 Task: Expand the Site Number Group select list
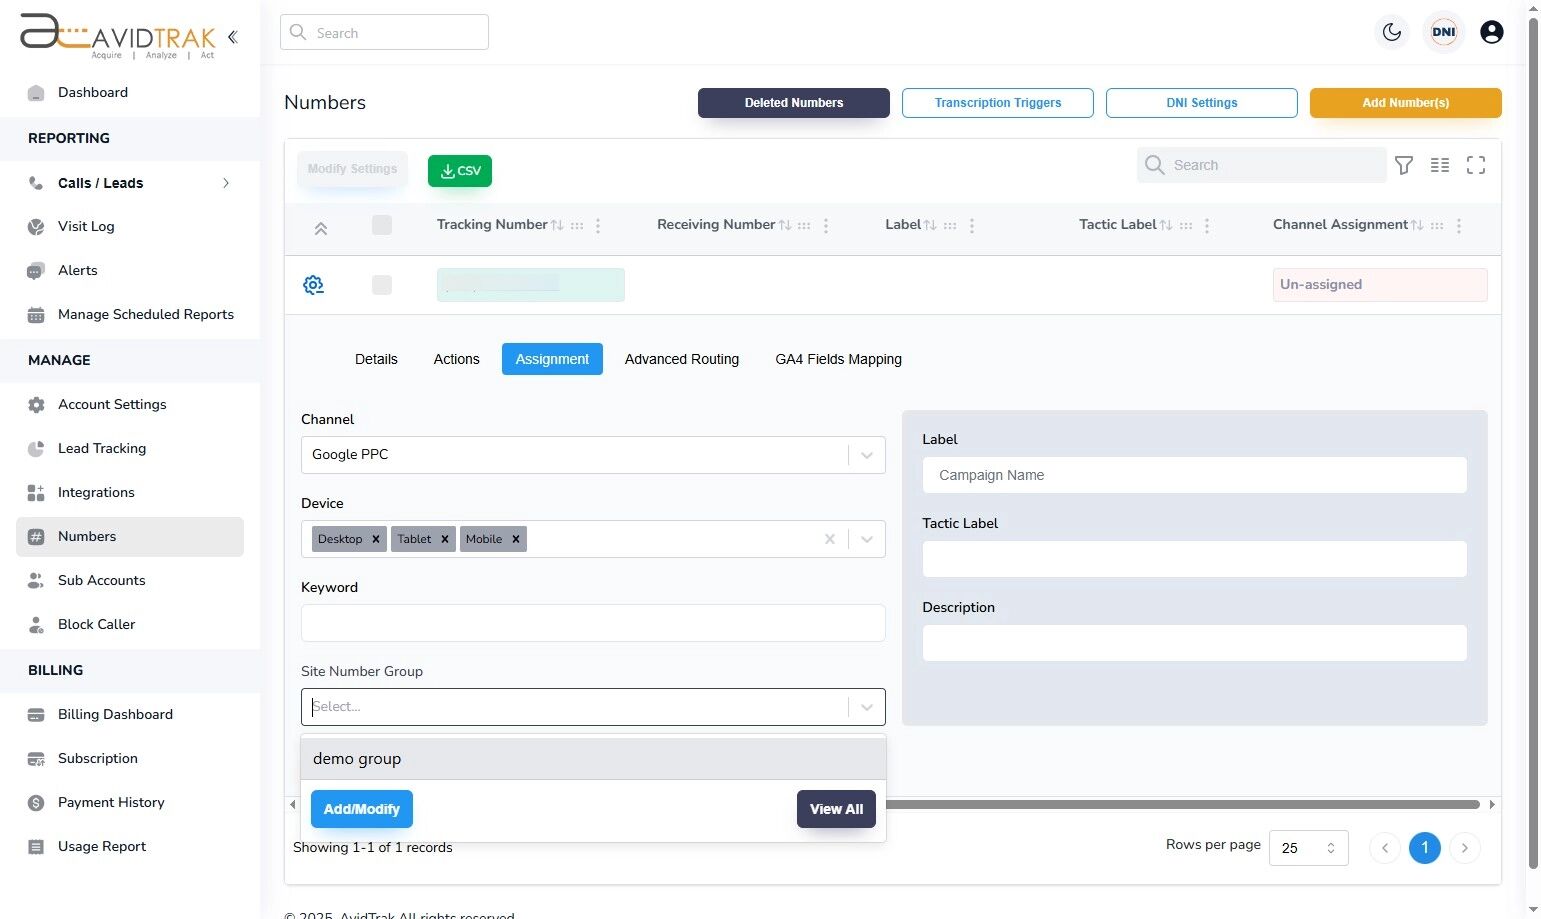point(866,707)
